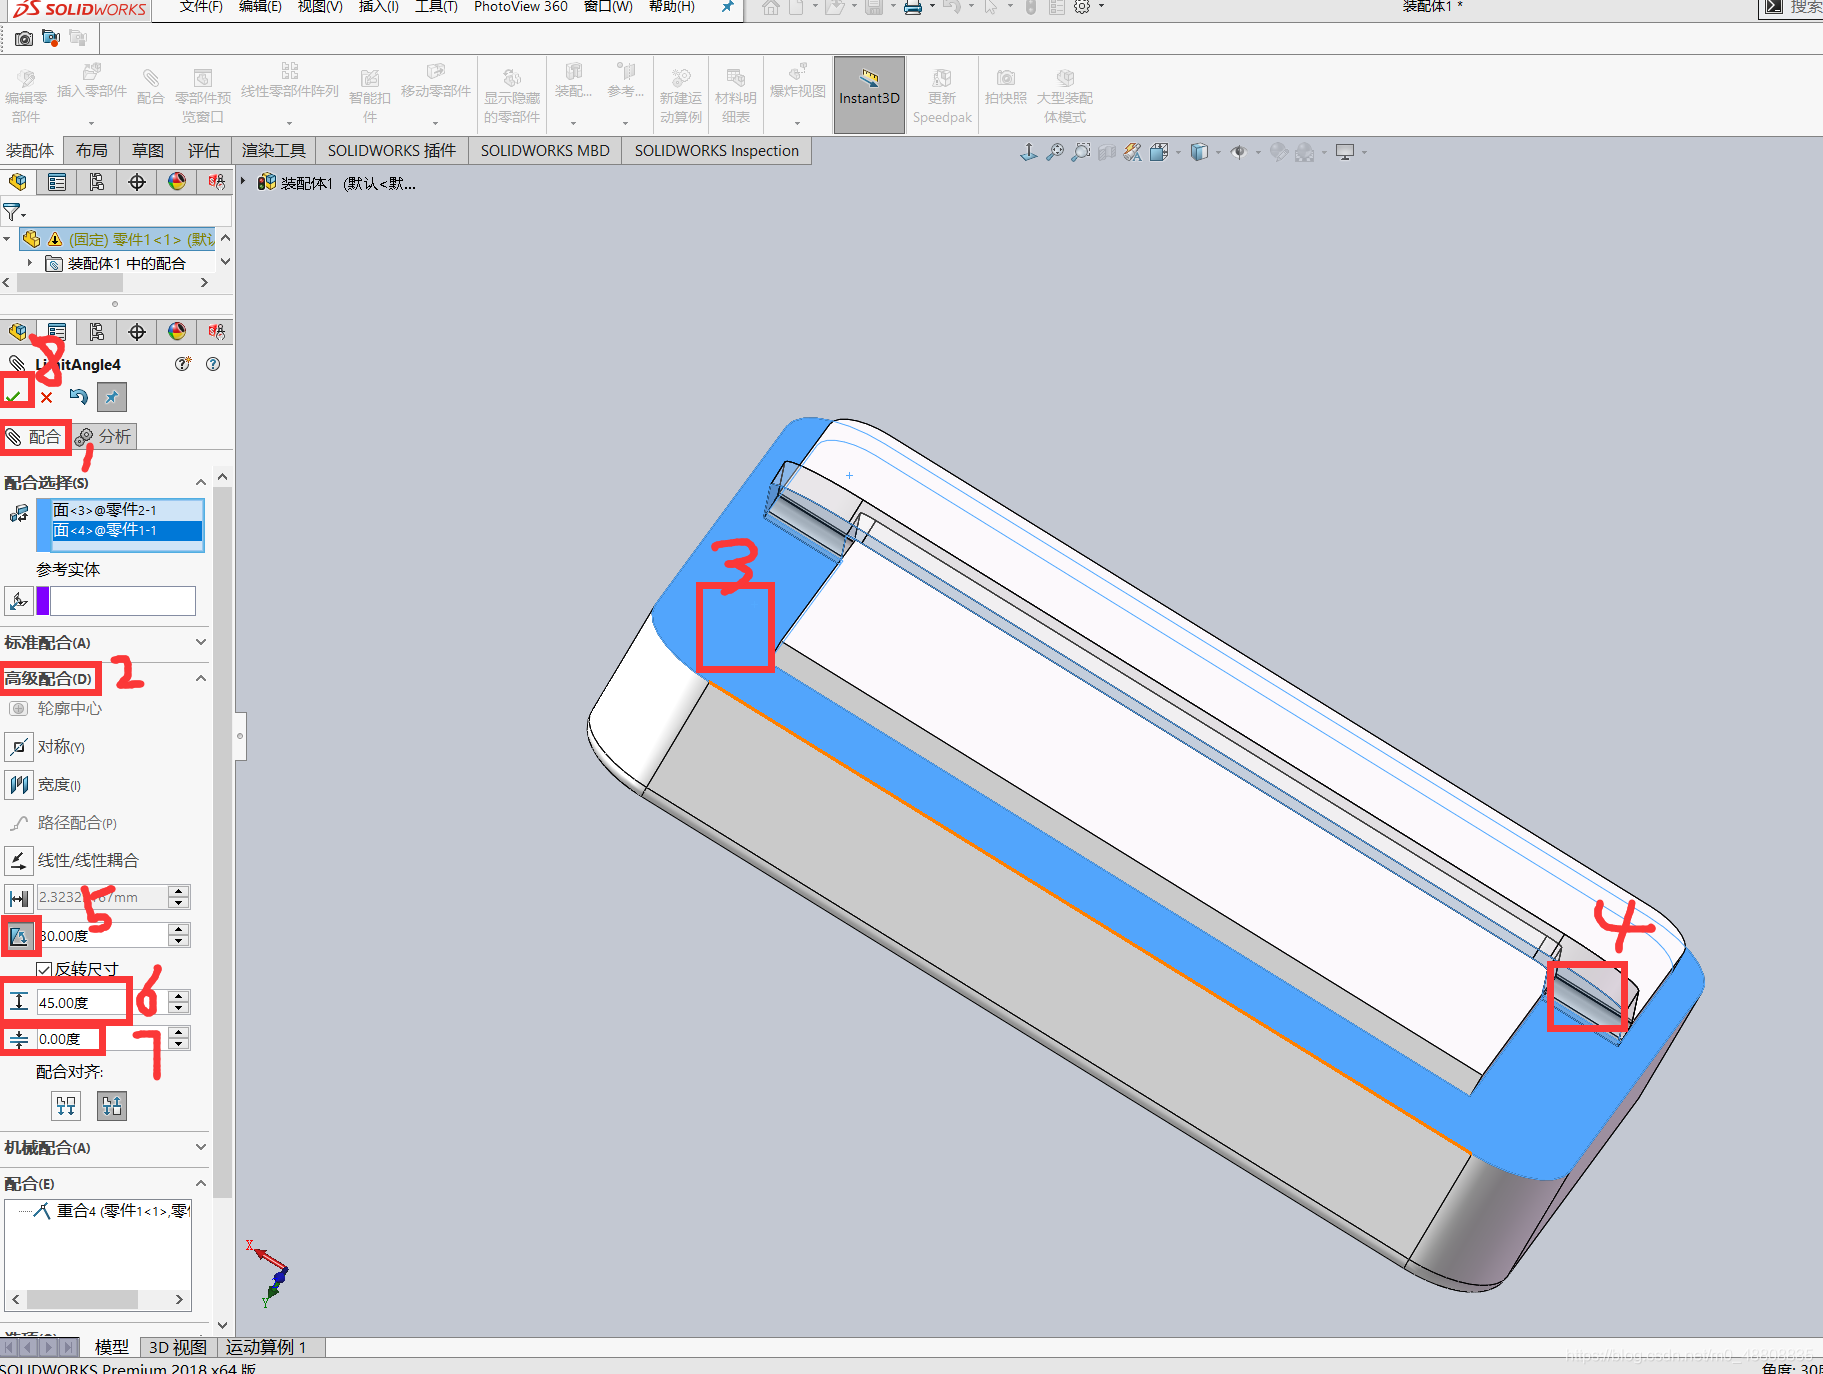Open the 运动算例 1 bottom tab
Viewport: 1823px width, 1374px height.
[266, 1347]
